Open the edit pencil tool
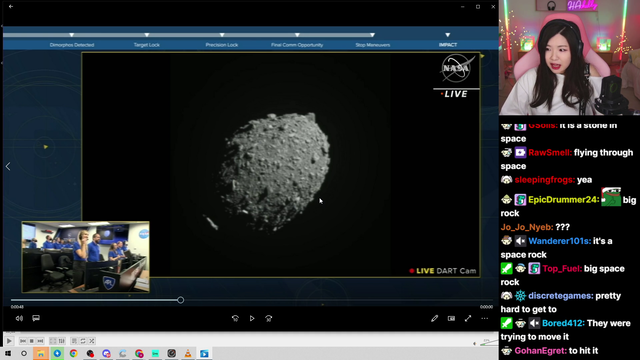The height and width of the screenshot is (360, 640). coord(434,318)
